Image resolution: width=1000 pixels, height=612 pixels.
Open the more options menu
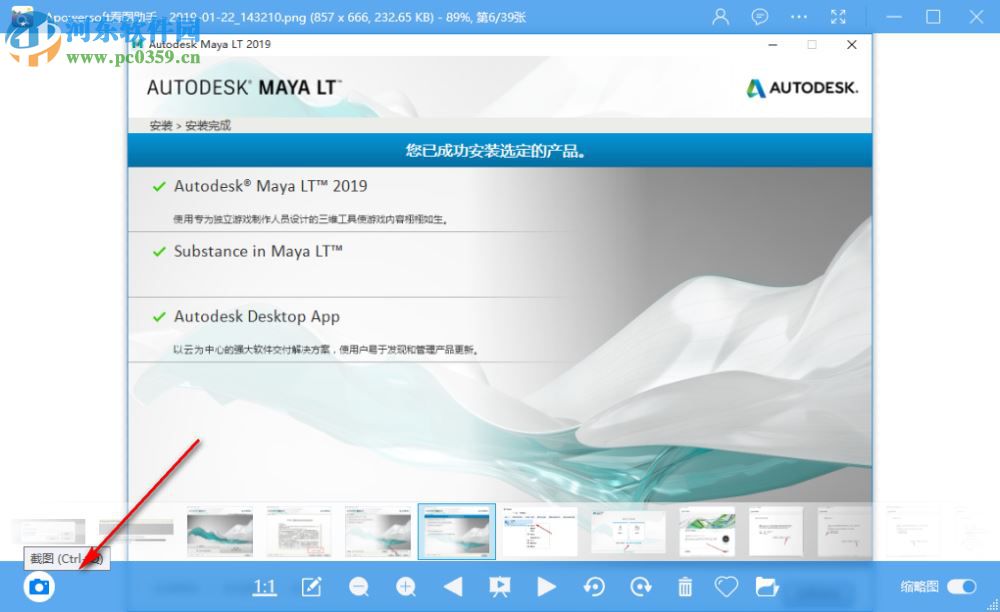click(799, 17)
